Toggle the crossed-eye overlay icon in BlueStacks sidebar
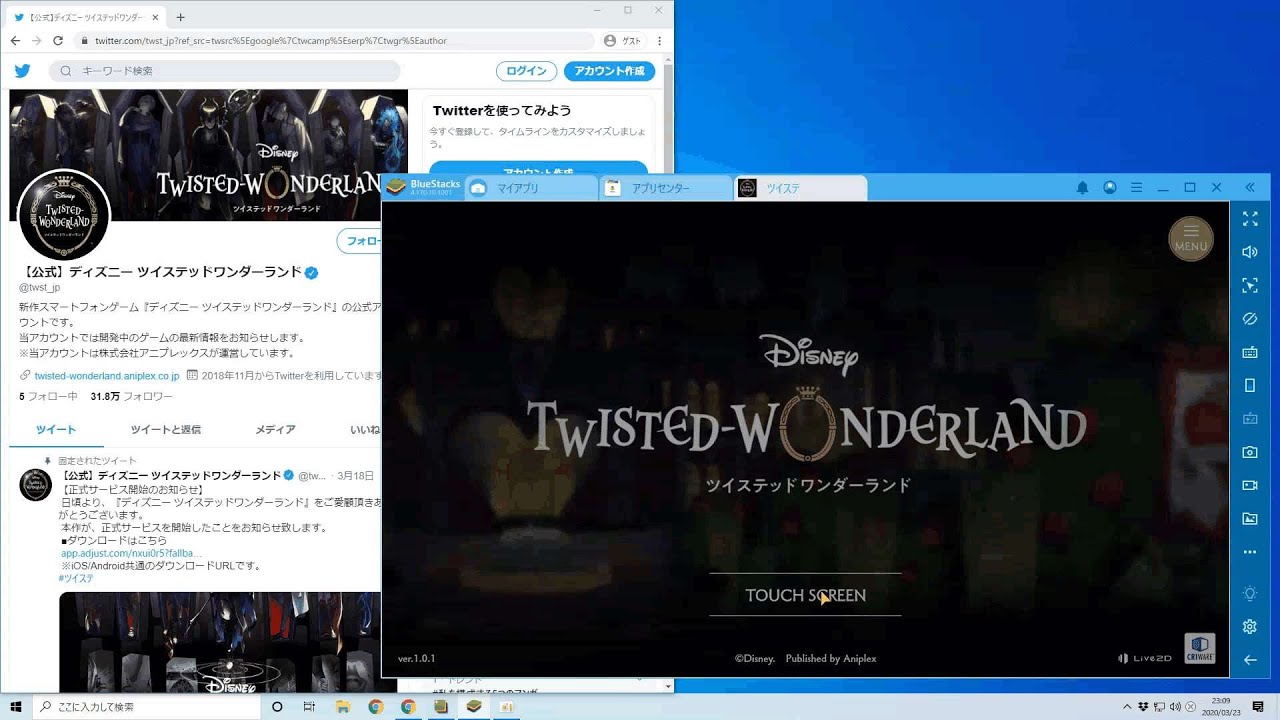The width and height of the screenshot is (1280, 720). coord(1249,319)
